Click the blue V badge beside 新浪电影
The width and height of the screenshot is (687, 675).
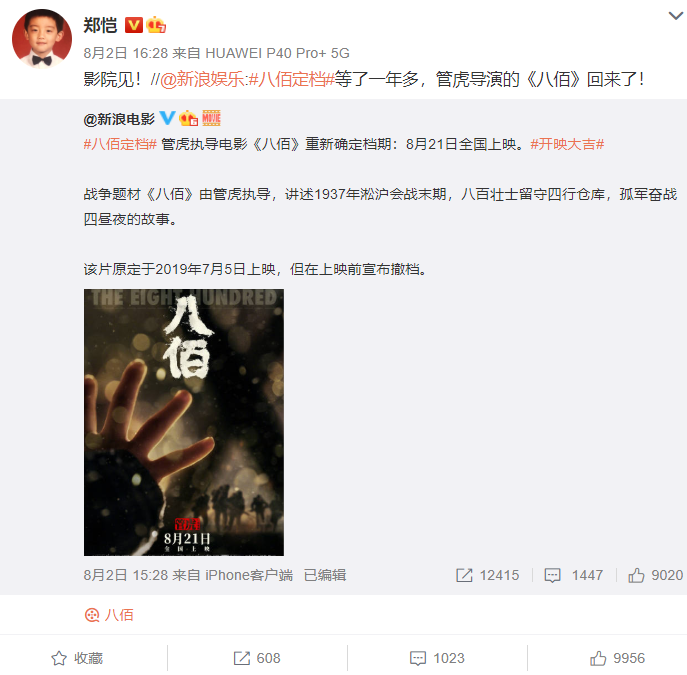coord(167,118)
